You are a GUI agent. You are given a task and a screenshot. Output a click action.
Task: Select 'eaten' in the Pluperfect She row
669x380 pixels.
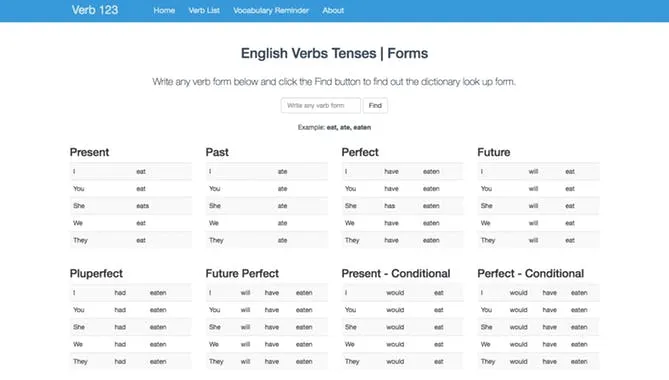click(158, 327)
